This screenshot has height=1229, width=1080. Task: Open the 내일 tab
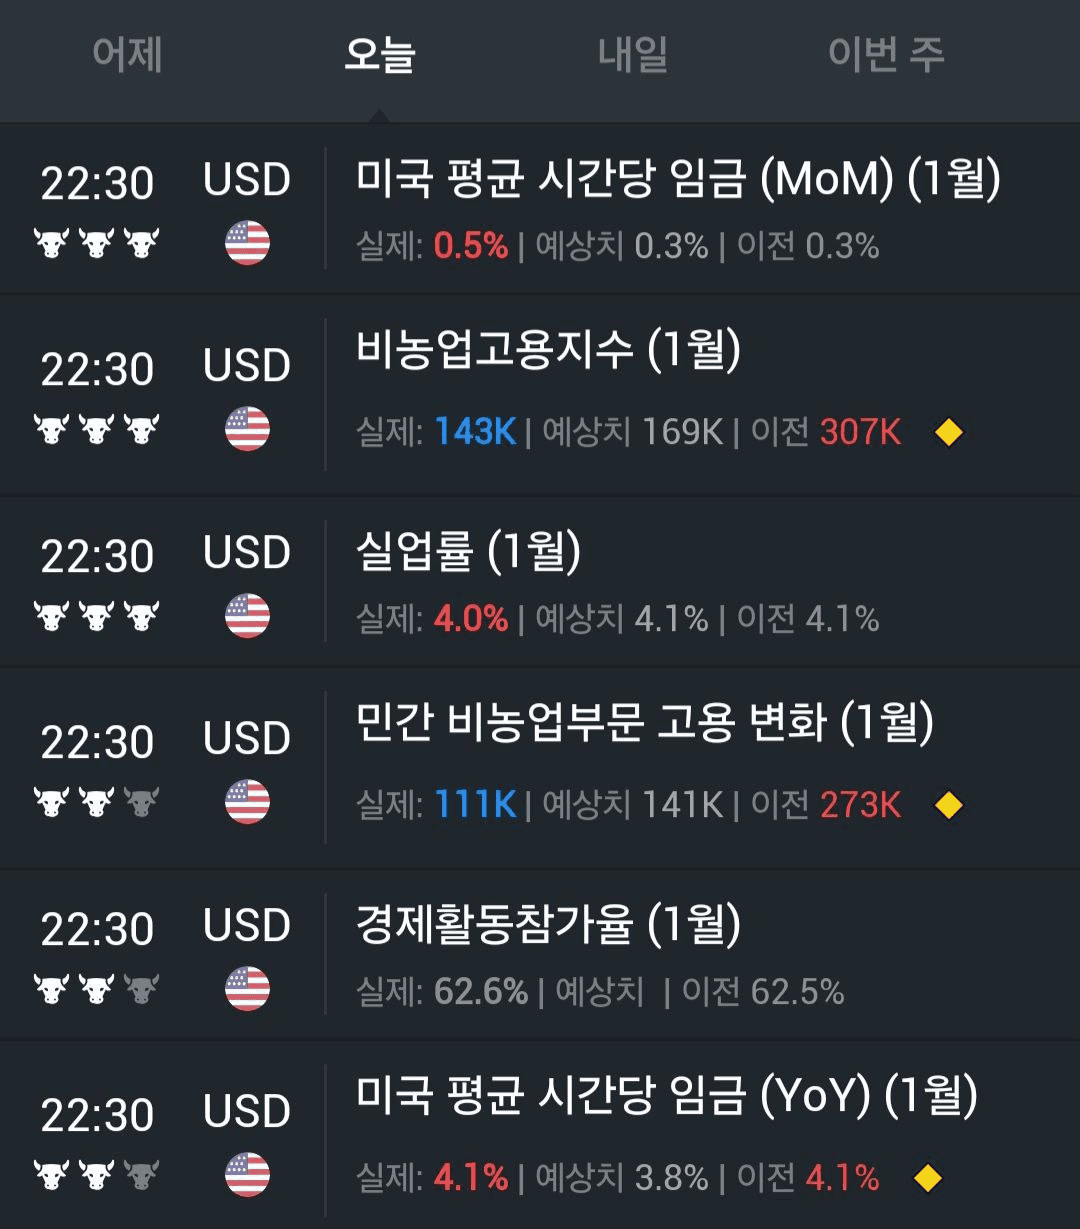coord(633,54)
